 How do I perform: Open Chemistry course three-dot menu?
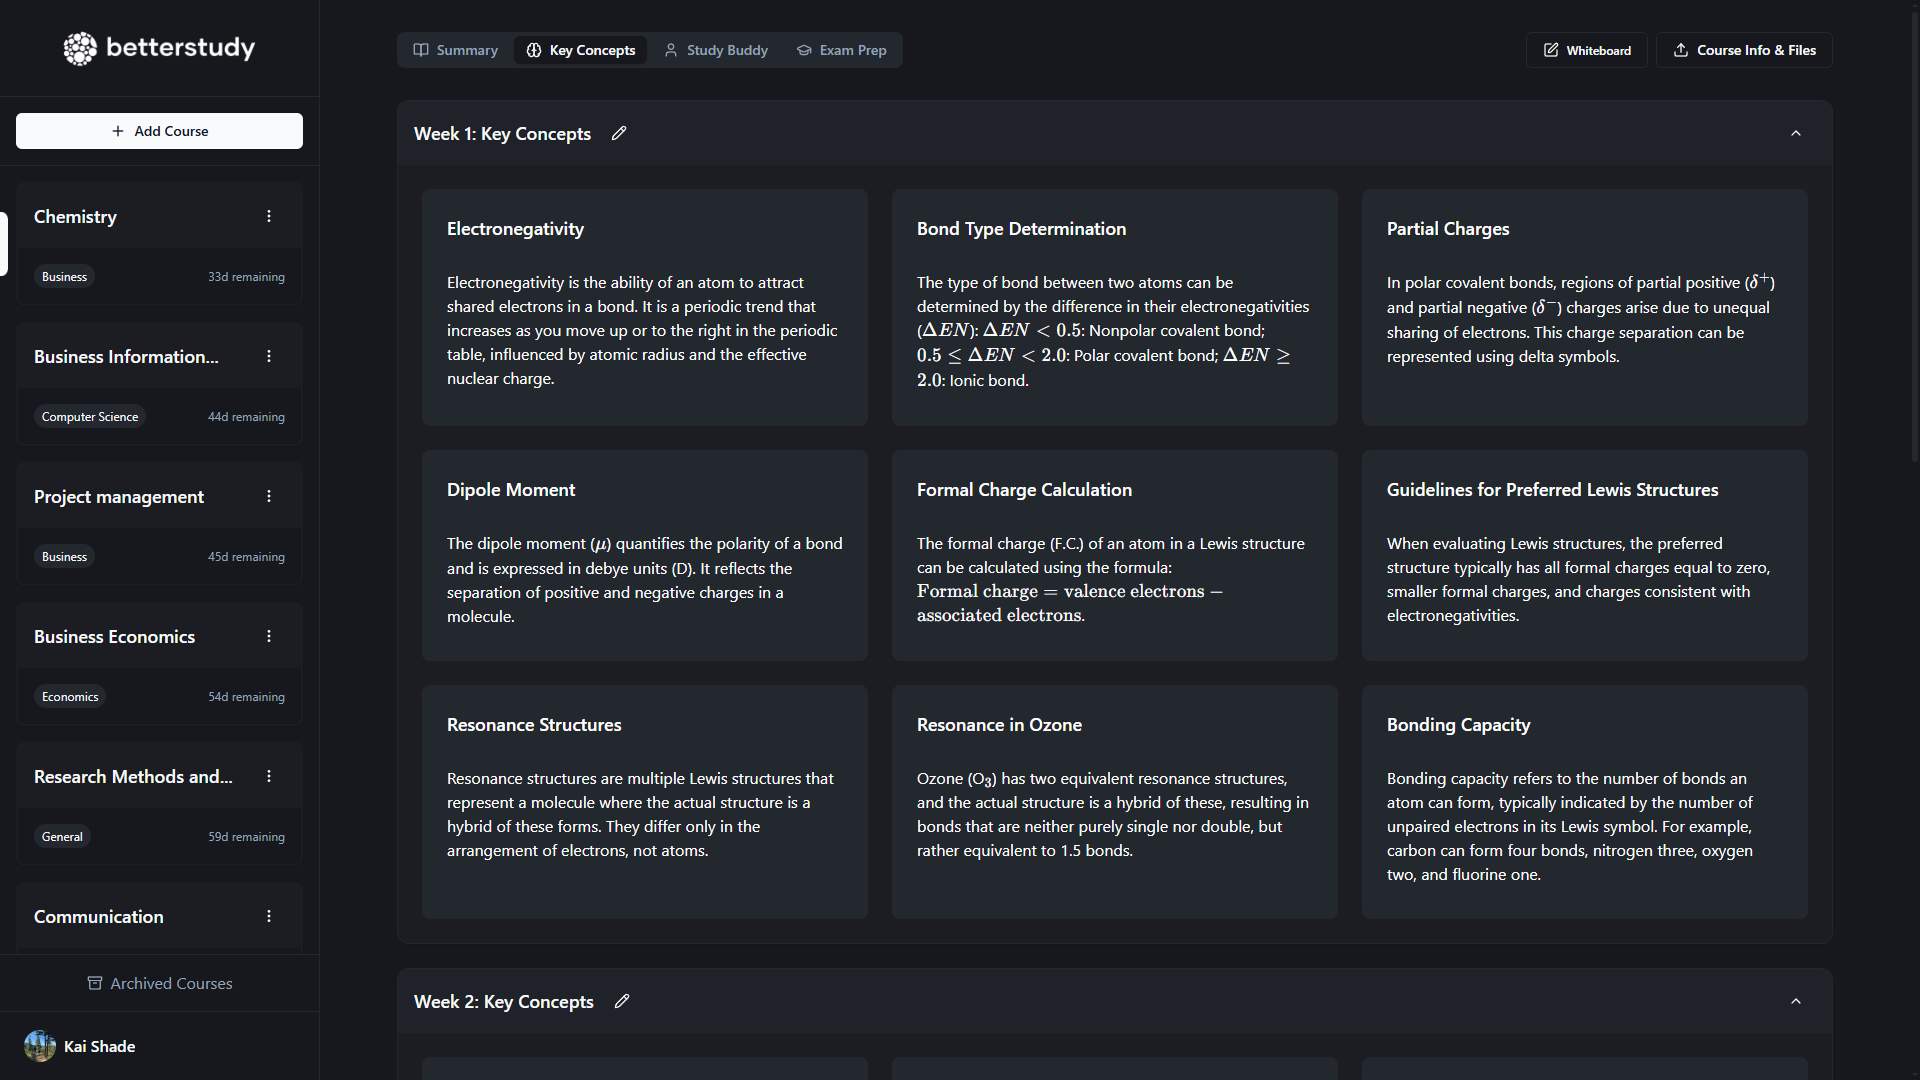coord(269,216)
